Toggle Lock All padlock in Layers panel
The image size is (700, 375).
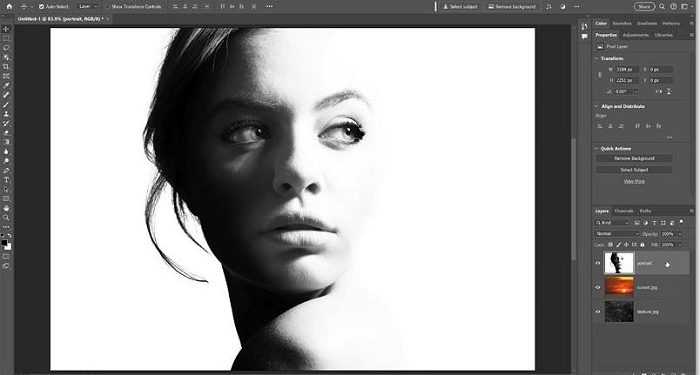(x=642, y=245)
